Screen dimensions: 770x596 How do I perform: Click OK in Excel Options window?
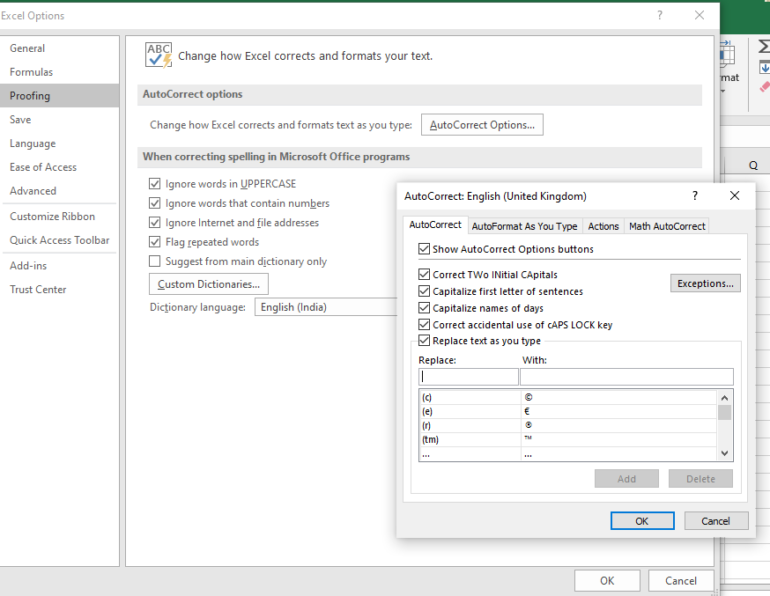click(607, 581)
